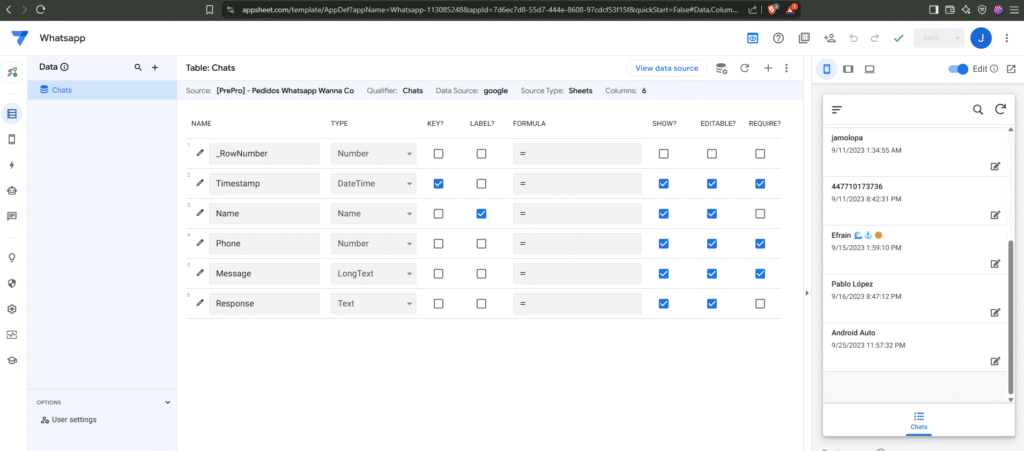
Task: Regenerate table schema with refresh icon
Action: click(744, 68)
